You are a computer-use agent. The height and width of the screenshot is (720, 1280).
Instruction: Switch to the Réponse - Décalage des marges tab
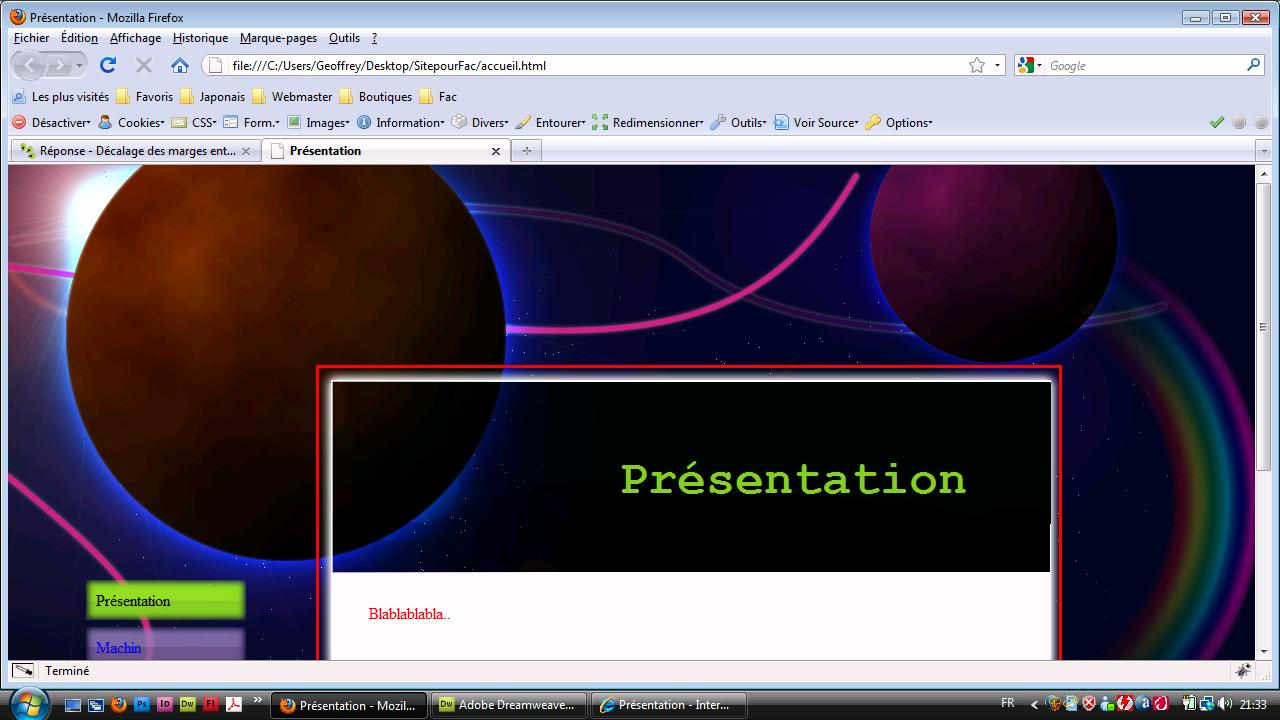tap(135, 151)
